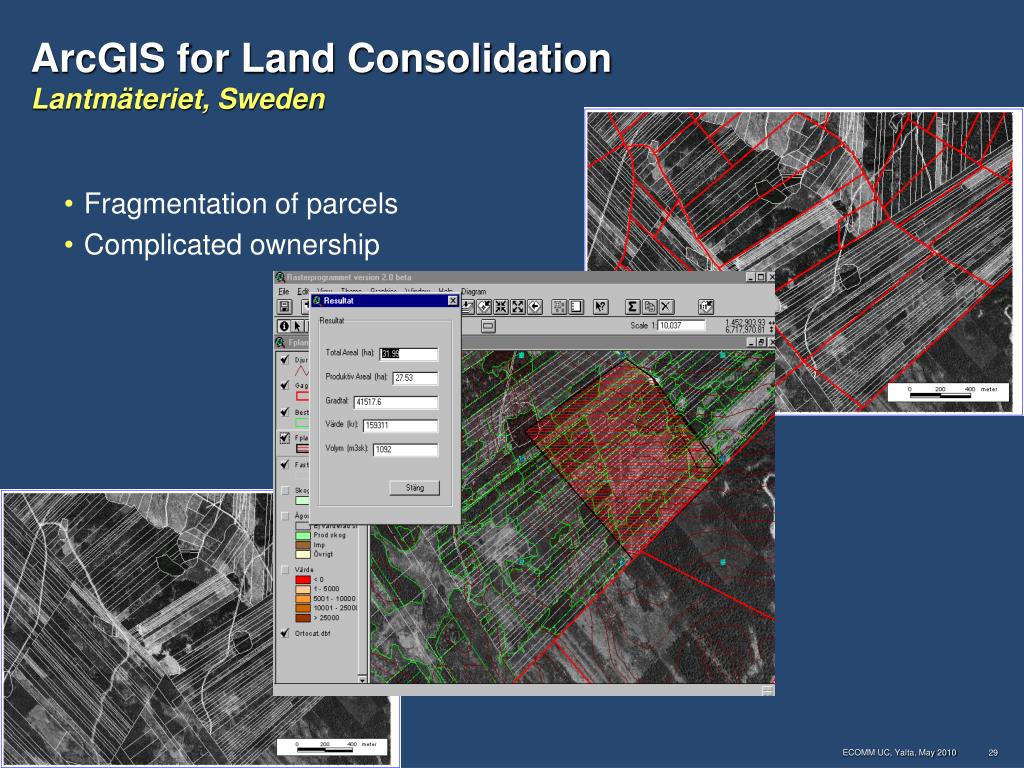The image size is (1024, 768).
Task: Go back to previous extent arrow button
Action: pyautogui.click(x=535, y=306)
